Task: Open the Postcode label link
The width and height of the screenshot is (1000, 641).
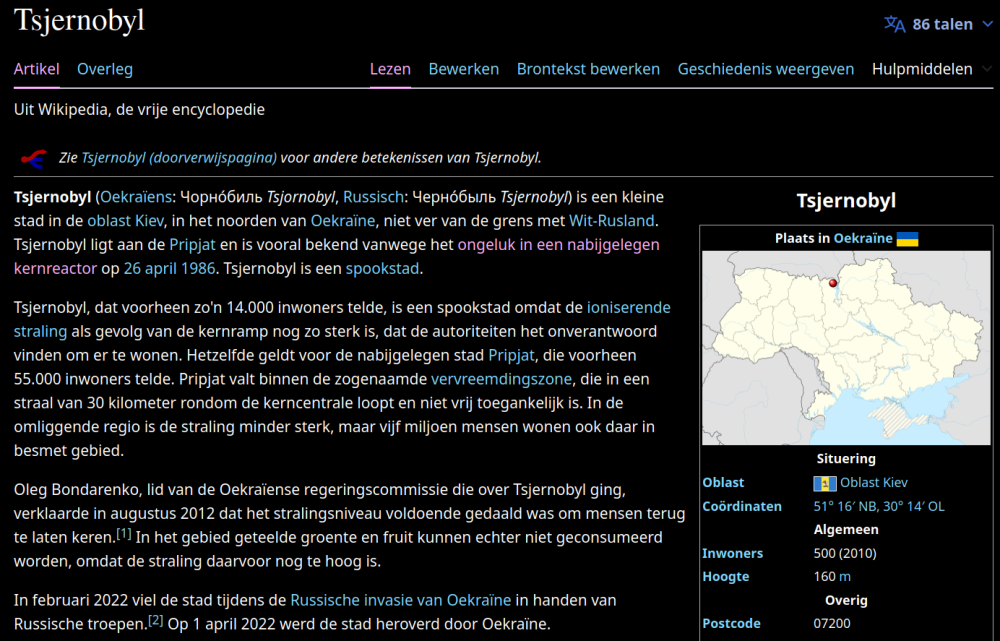Action: pyautogui.click(x=732, y=624)
